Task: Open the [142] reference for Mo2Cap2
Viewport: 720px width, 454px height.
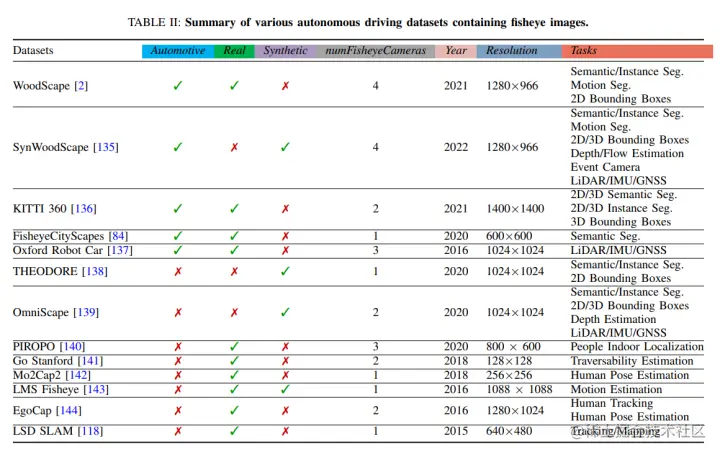Action: point(78,376)
